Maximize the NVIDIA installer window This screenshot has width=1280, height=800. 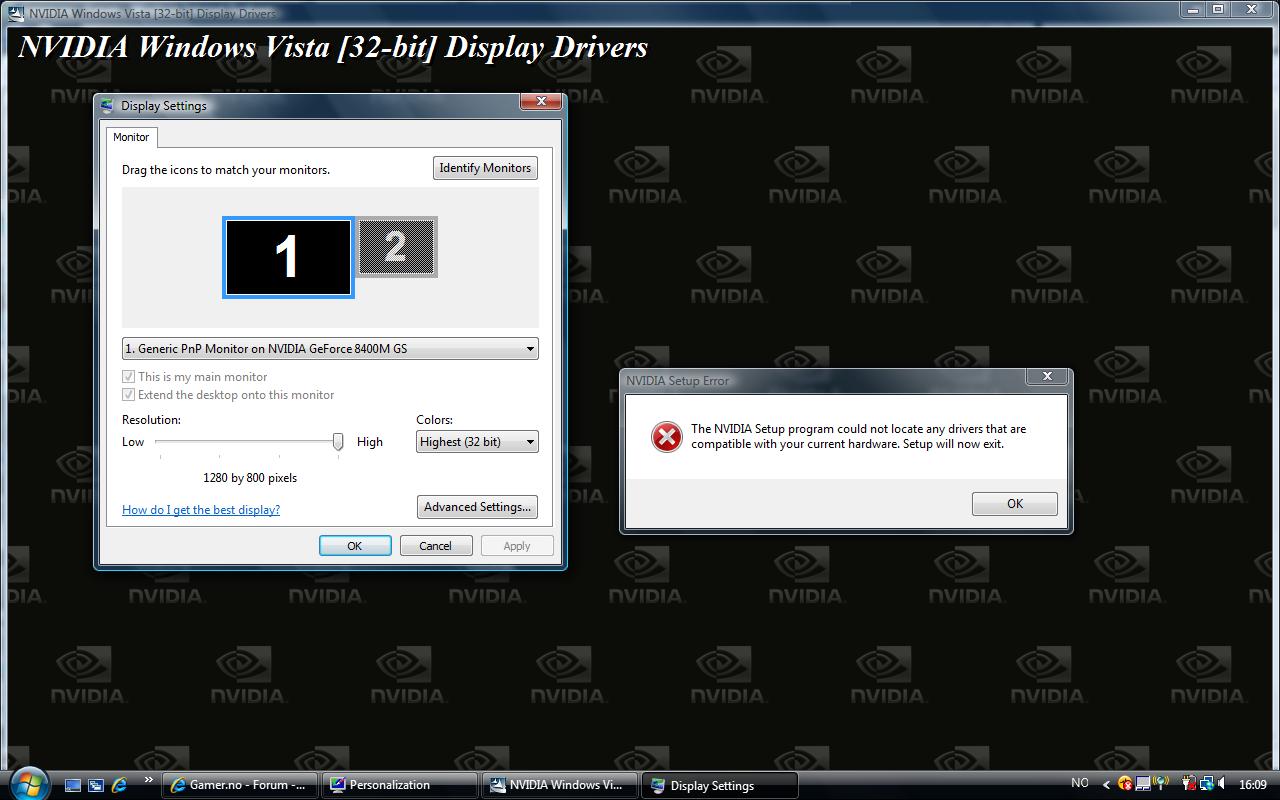pyautogui.click(x=1219, y=9)
